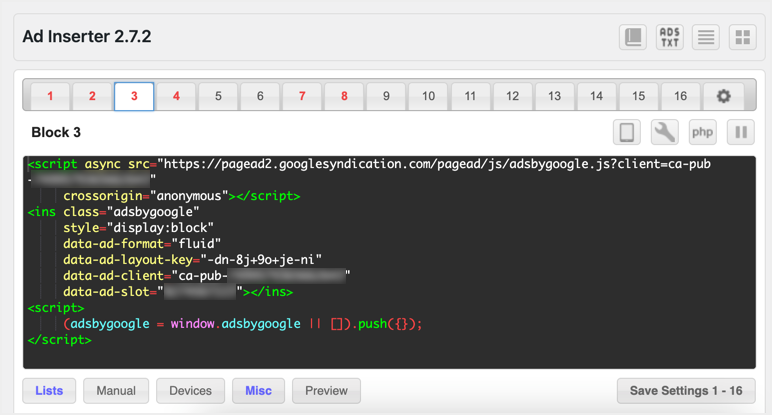Screen dimensions: 772x415
Task: Expand the Lists settings section
Action: [x=49, y=391]
